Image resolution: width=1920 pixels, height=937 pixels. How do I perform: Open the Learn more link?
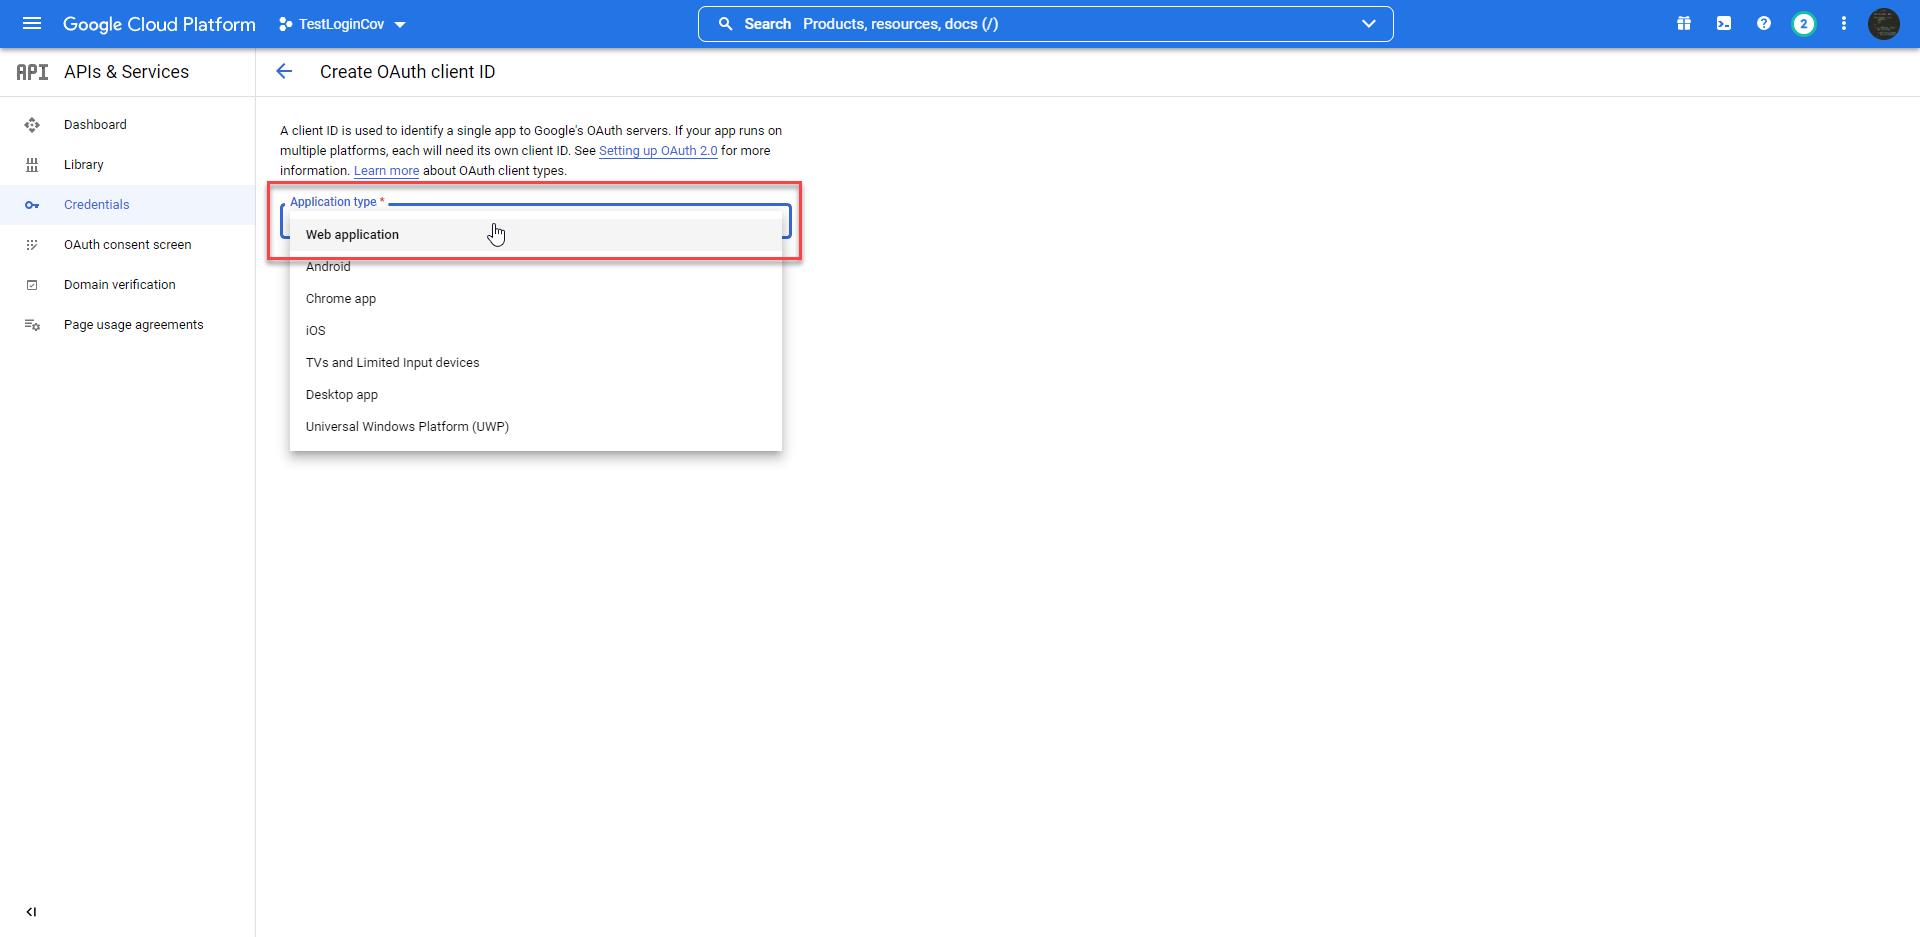[x=386, y=171]
